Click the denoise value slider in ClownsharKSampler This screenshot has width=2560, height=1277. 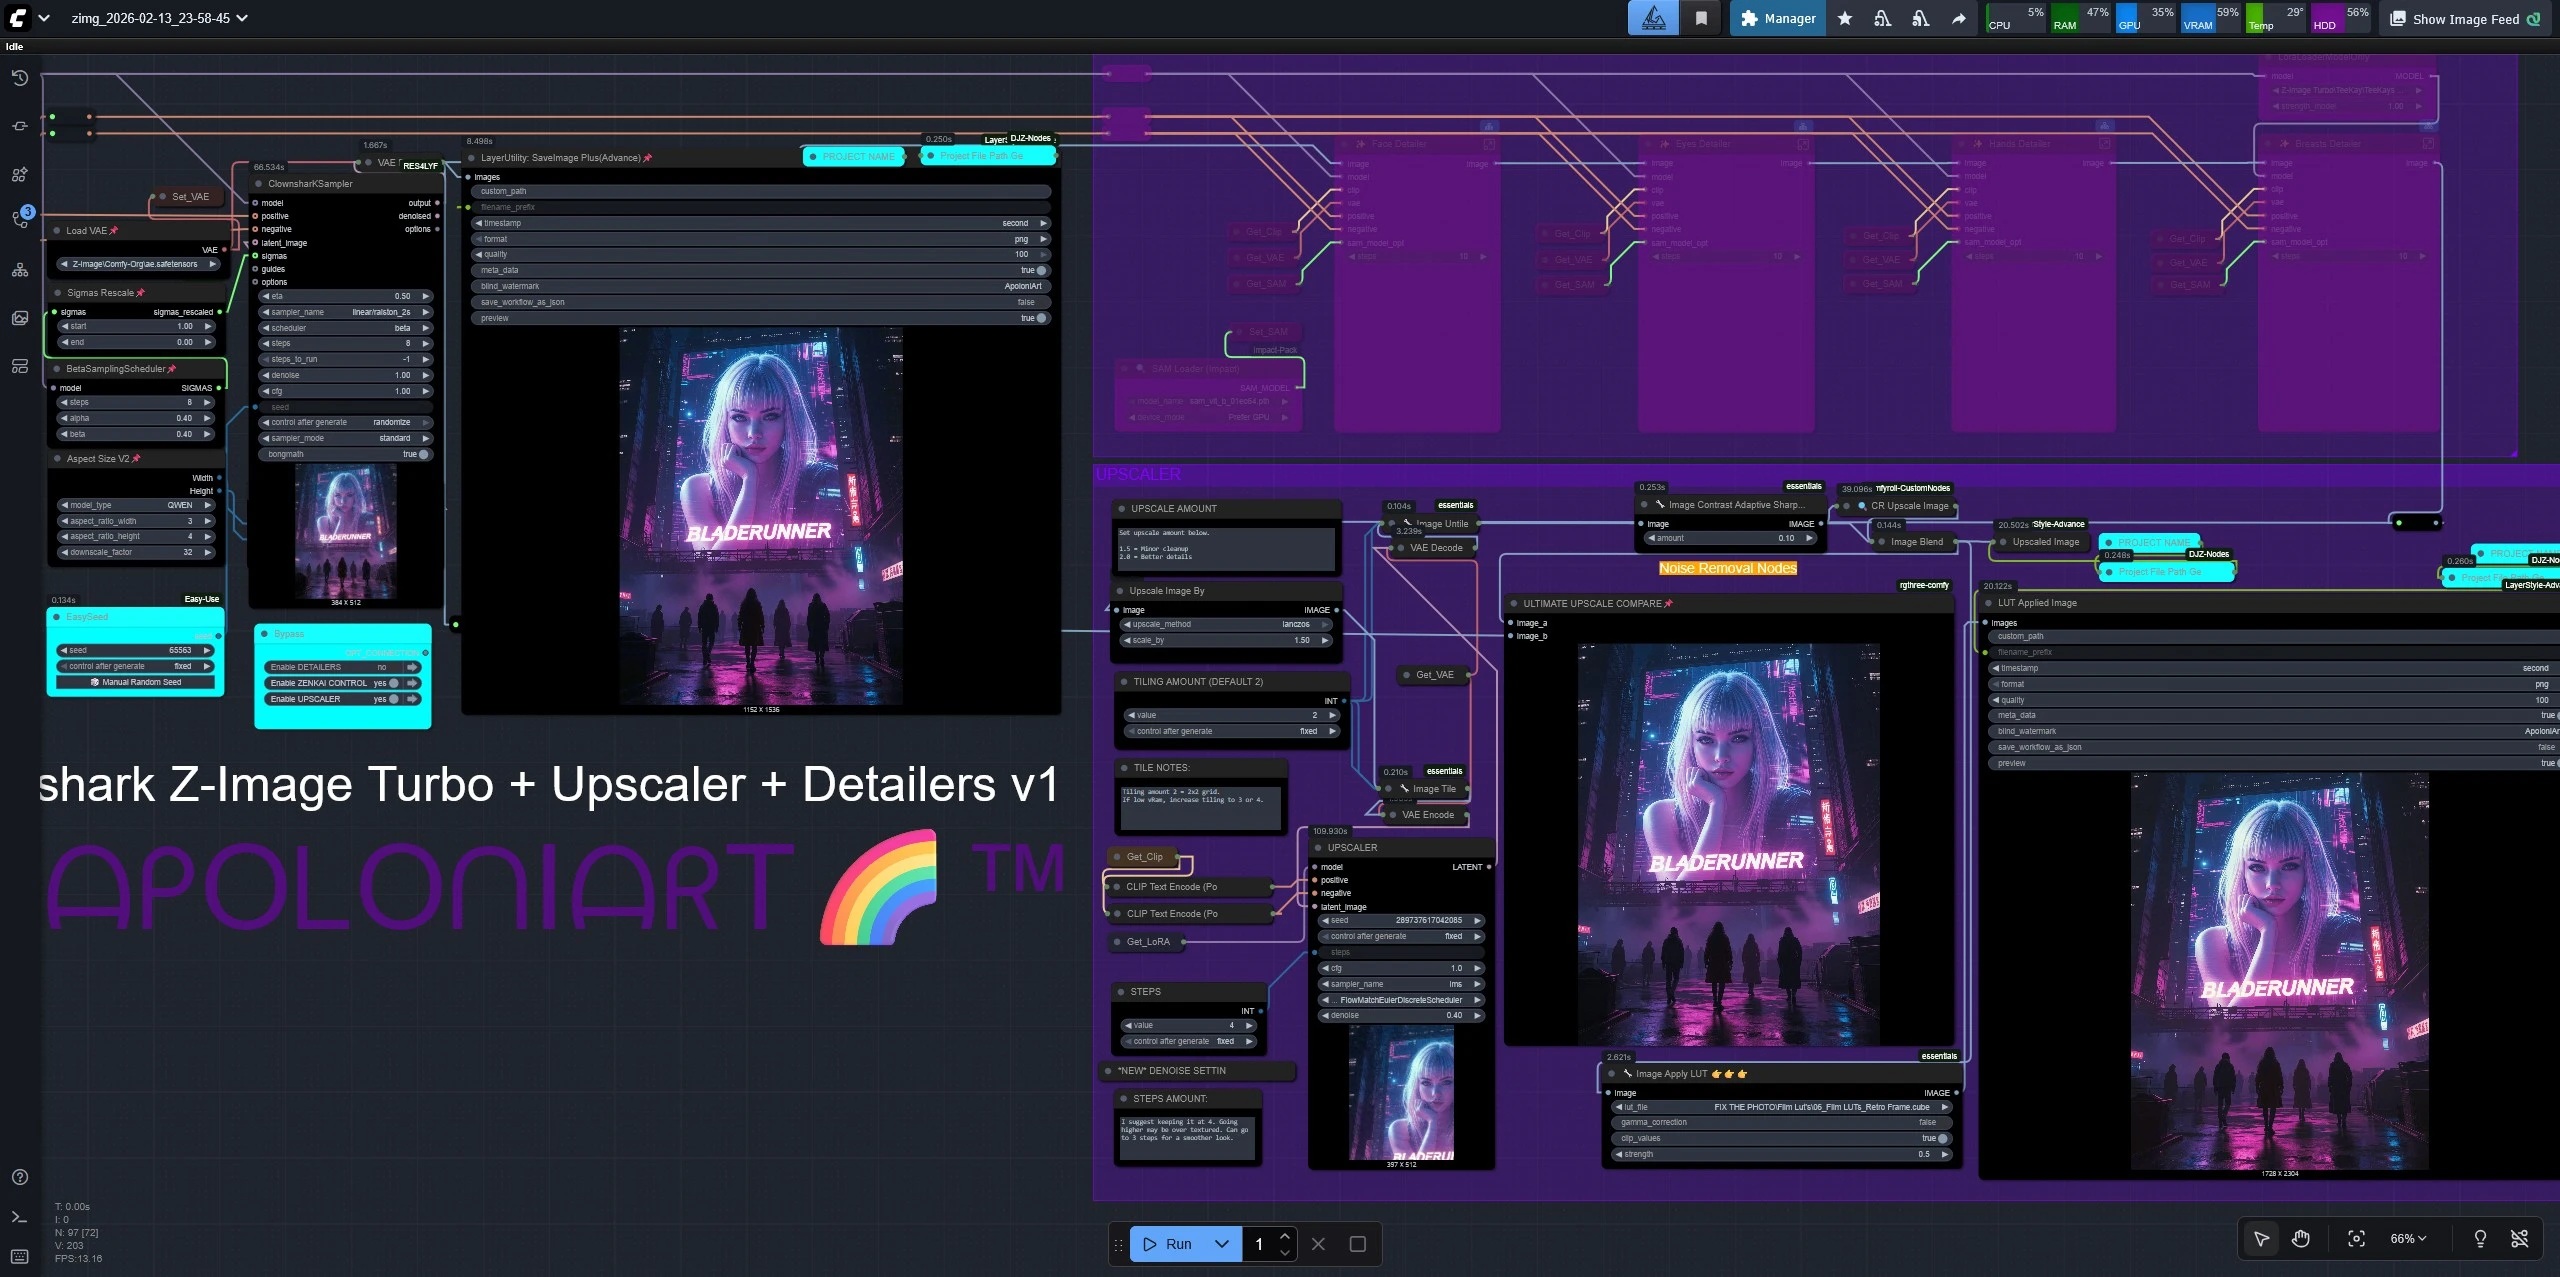[346, 375]
